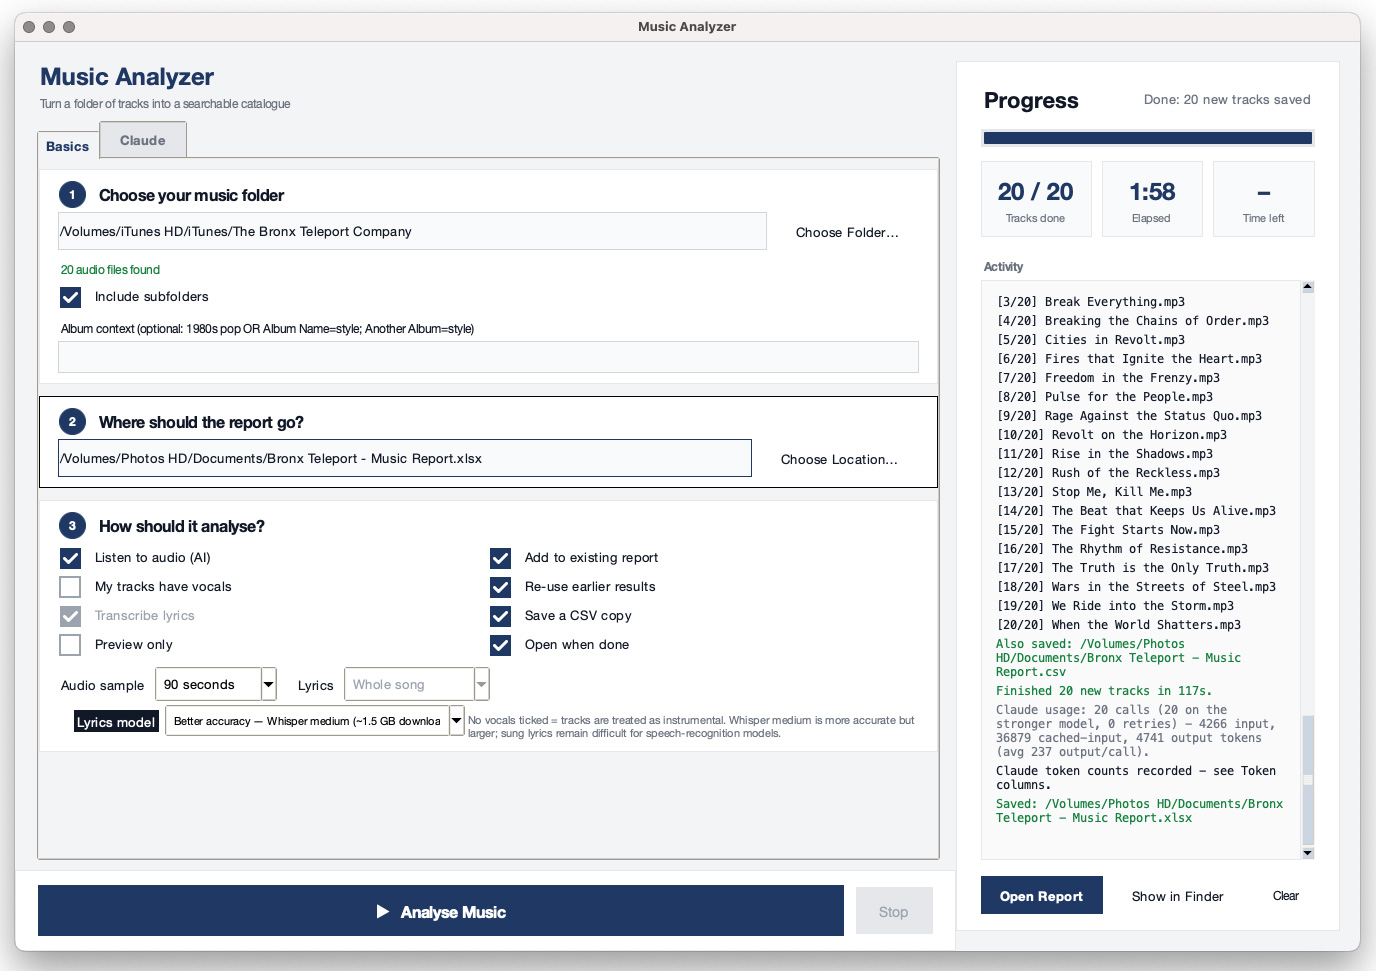Disable Listen to audio (AI)
Viewport: 1376px width, 971px height.
click(x=70, y=558)
